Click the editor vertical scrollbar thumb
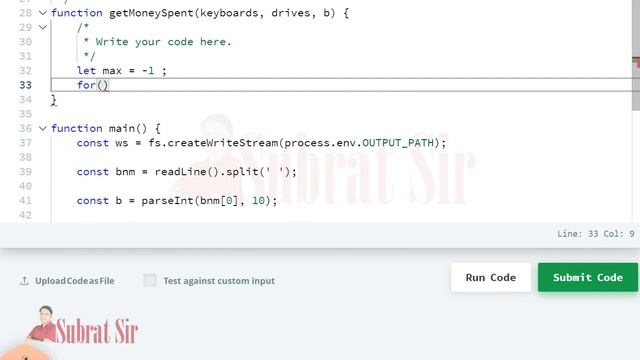The width and height of the screenshot is (640, 360). [x=636, y=55]
